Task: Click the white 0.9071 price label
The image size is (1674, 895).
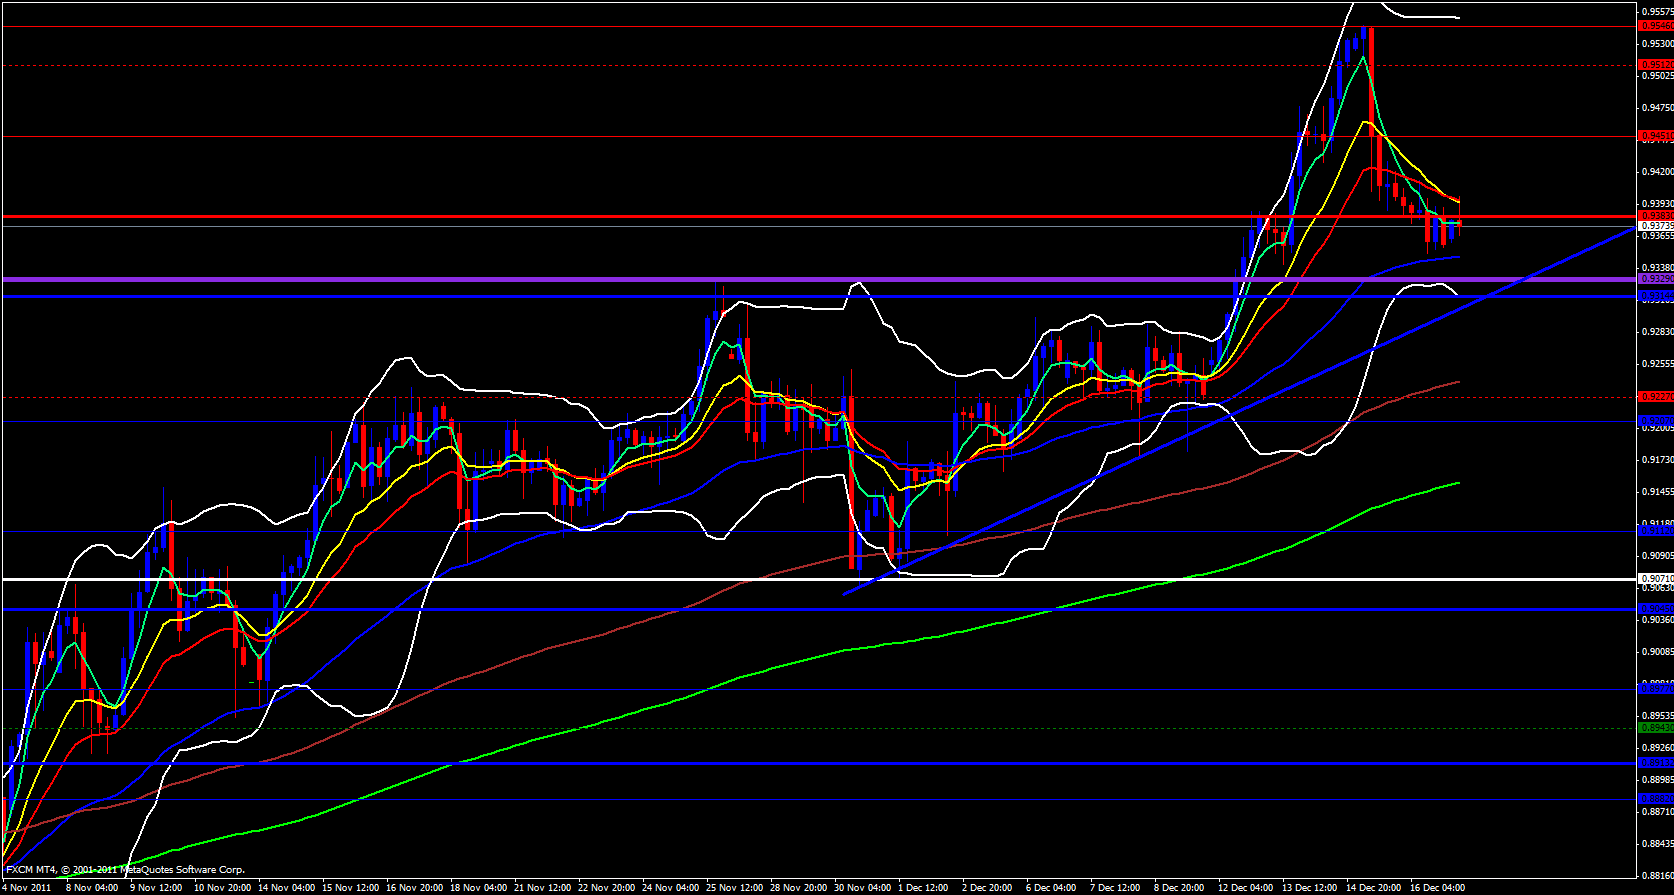Action: click(x=1656, y=579)
